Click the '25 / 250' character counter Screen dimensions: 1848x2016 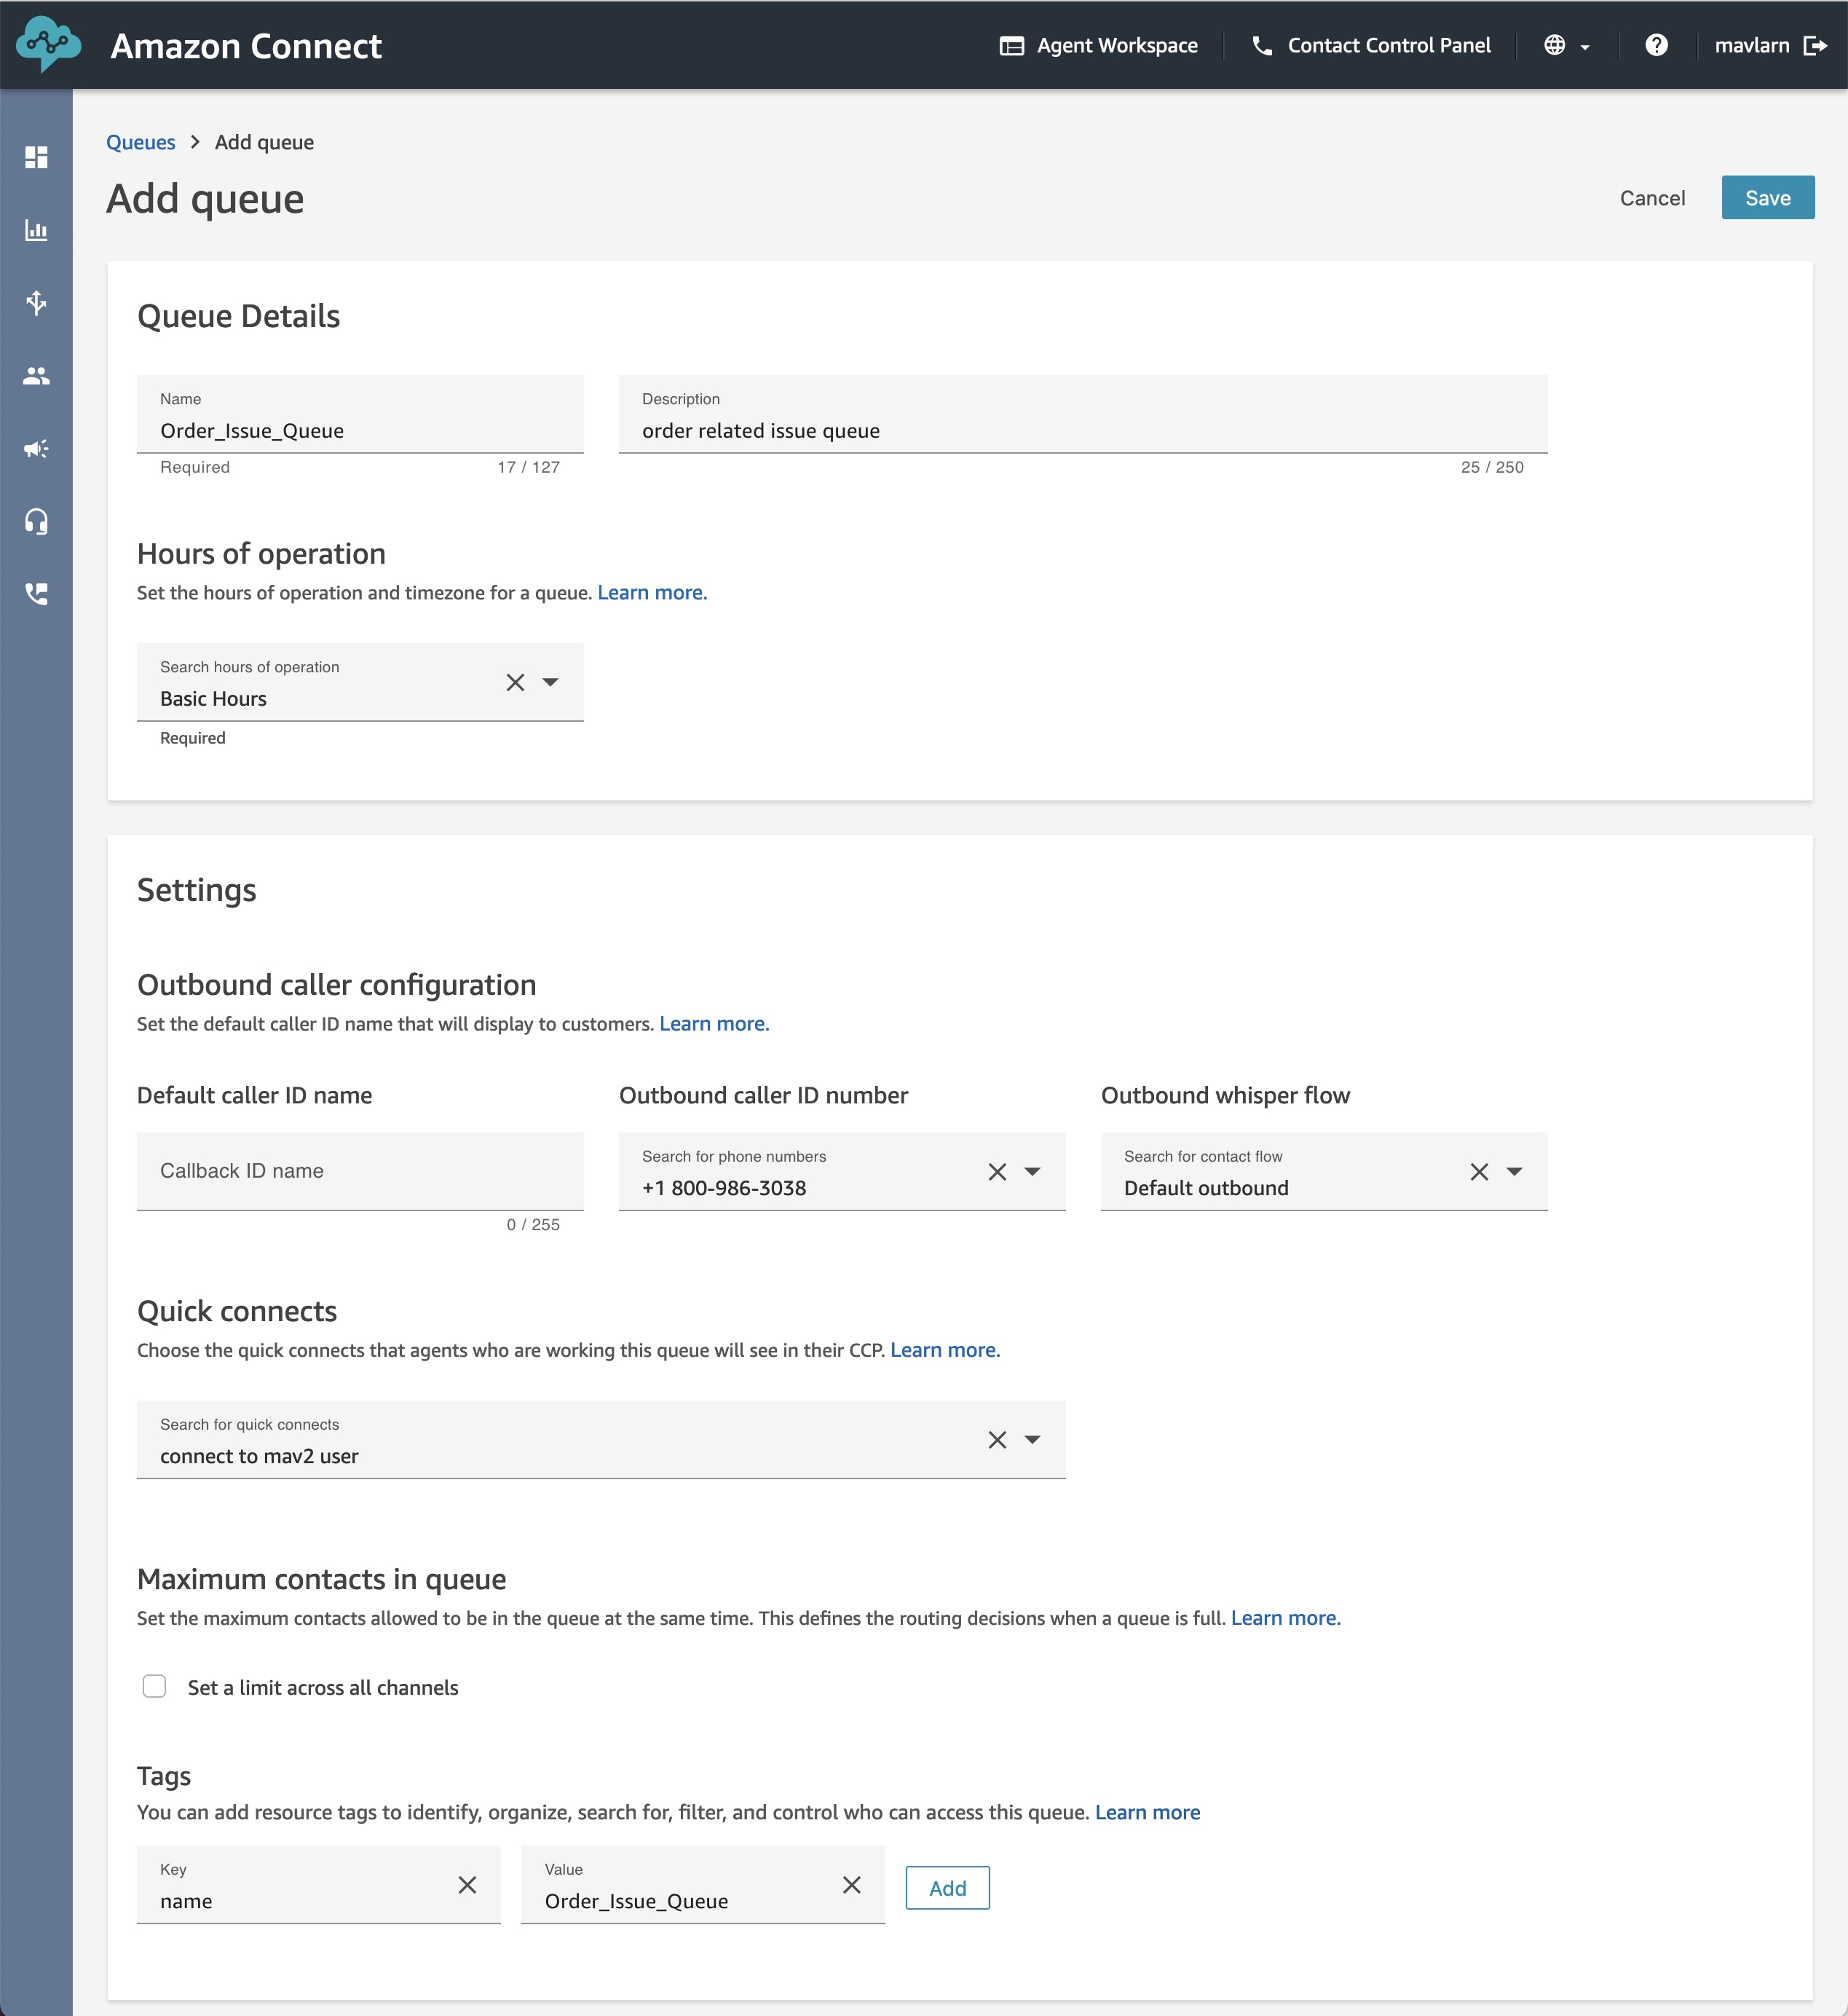coord(1492,467)
